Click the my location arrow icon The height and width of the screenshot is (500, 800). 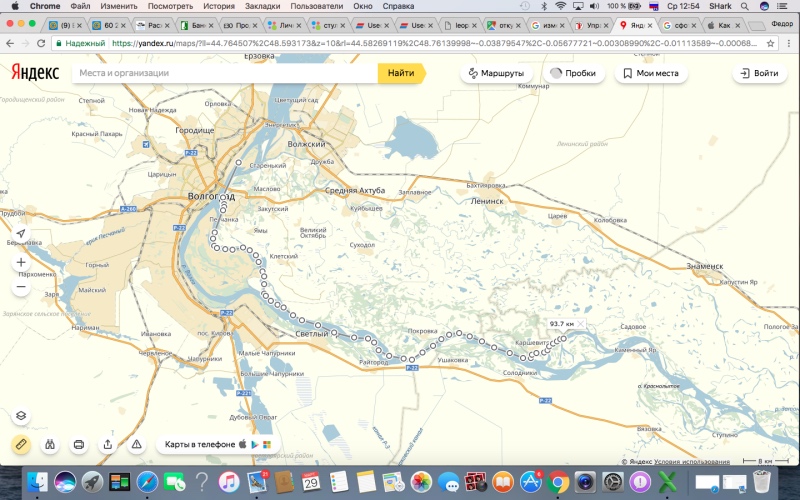[x=21, y=234]
